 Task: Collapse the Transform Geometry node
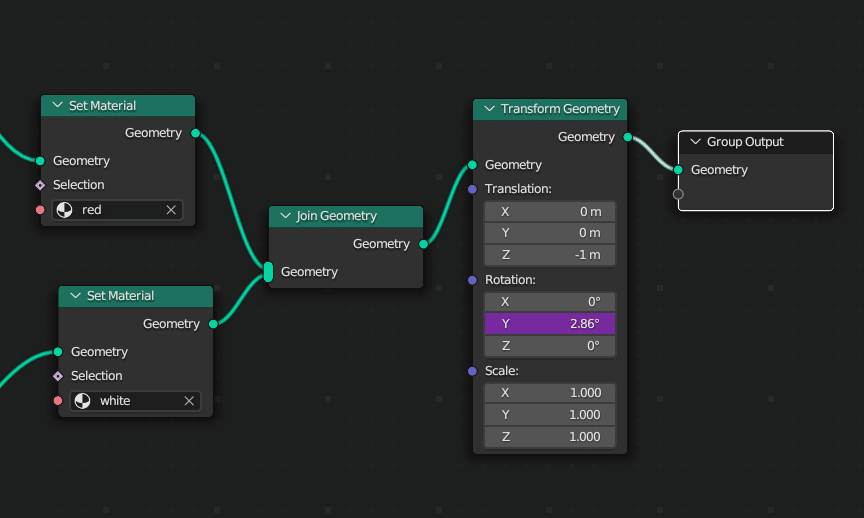(489, 109)
